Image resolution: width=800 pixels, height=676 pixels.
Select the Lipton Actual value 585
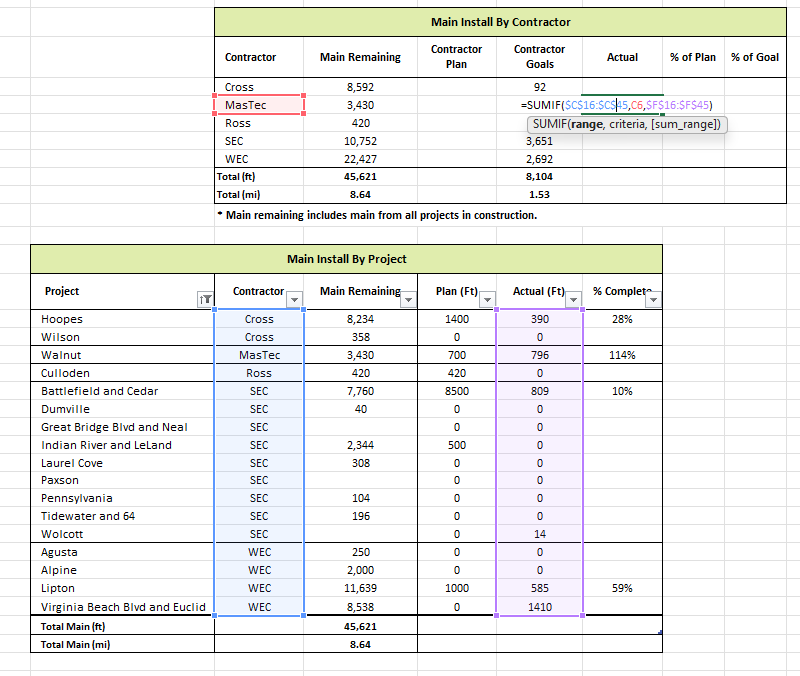point(539,588)
